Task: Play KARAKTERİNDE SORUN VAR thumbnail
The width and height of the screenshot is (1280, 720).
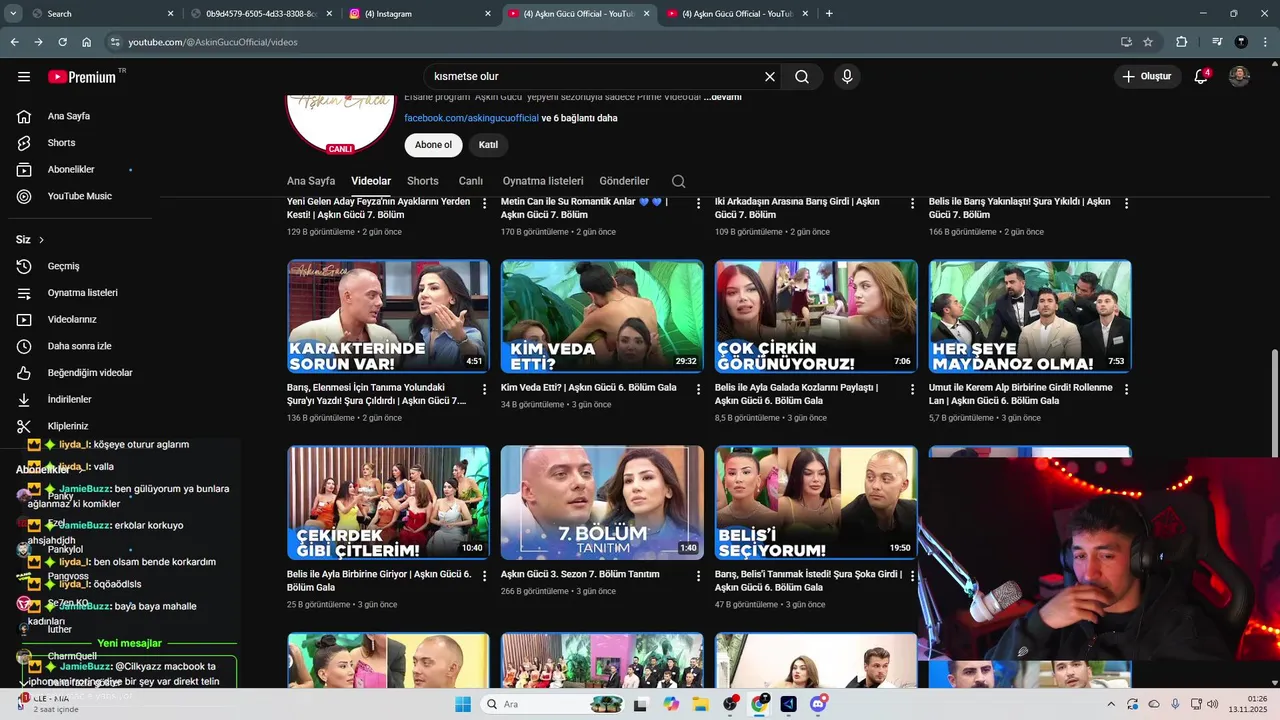Action: pyautogui.click(x=388, y=317)
